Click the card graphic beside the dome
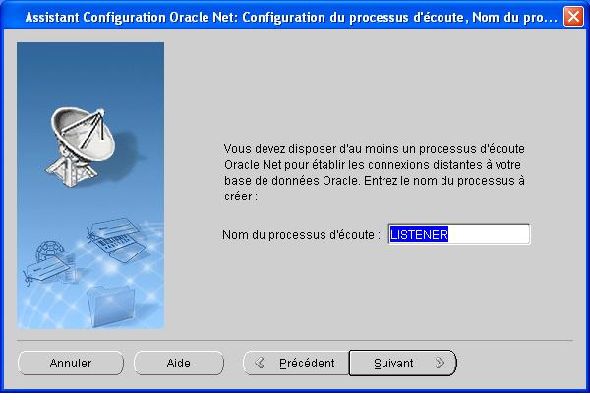Image resolution: width=590 pixels, height=400 pixels. [45, 270]
